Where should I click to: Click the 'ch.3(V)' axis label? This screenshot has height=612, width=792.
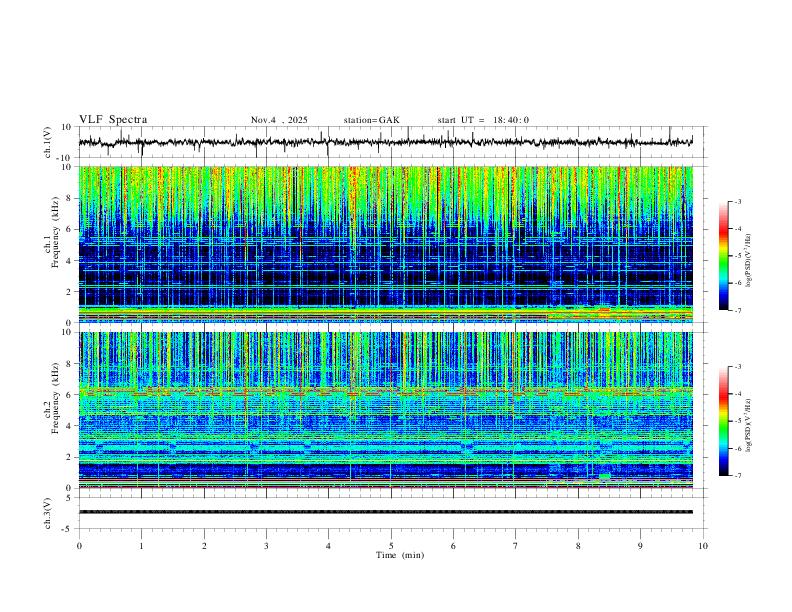coord(47,513)
